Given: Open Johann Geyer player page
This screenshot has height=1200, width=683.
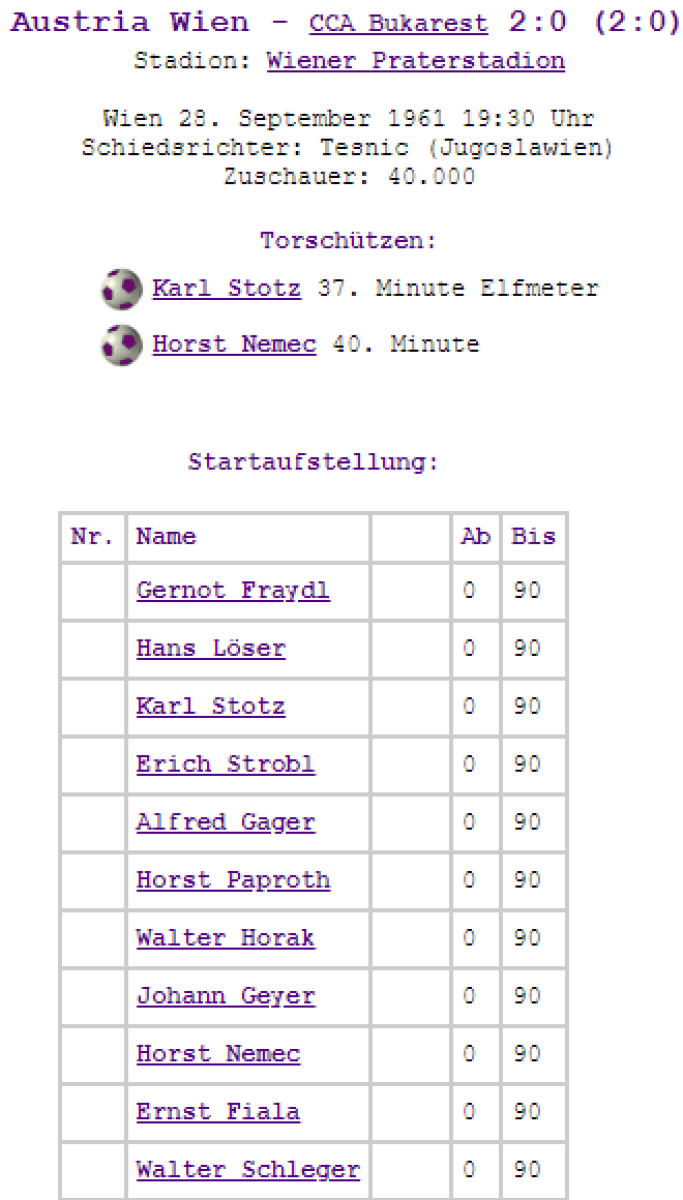Looking at the screenshot, I should click(226, 997).
